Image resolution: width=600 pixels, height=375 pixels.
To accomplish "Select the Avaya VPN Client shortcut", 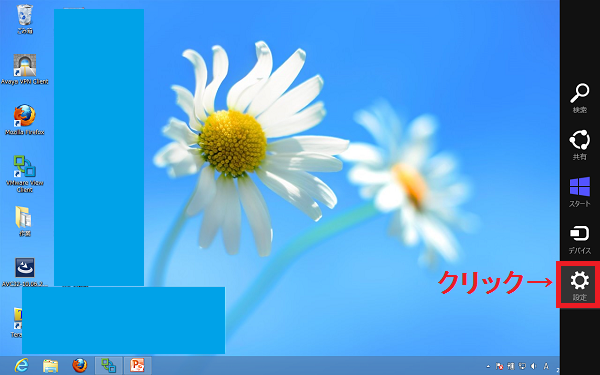I will [24, 69].
